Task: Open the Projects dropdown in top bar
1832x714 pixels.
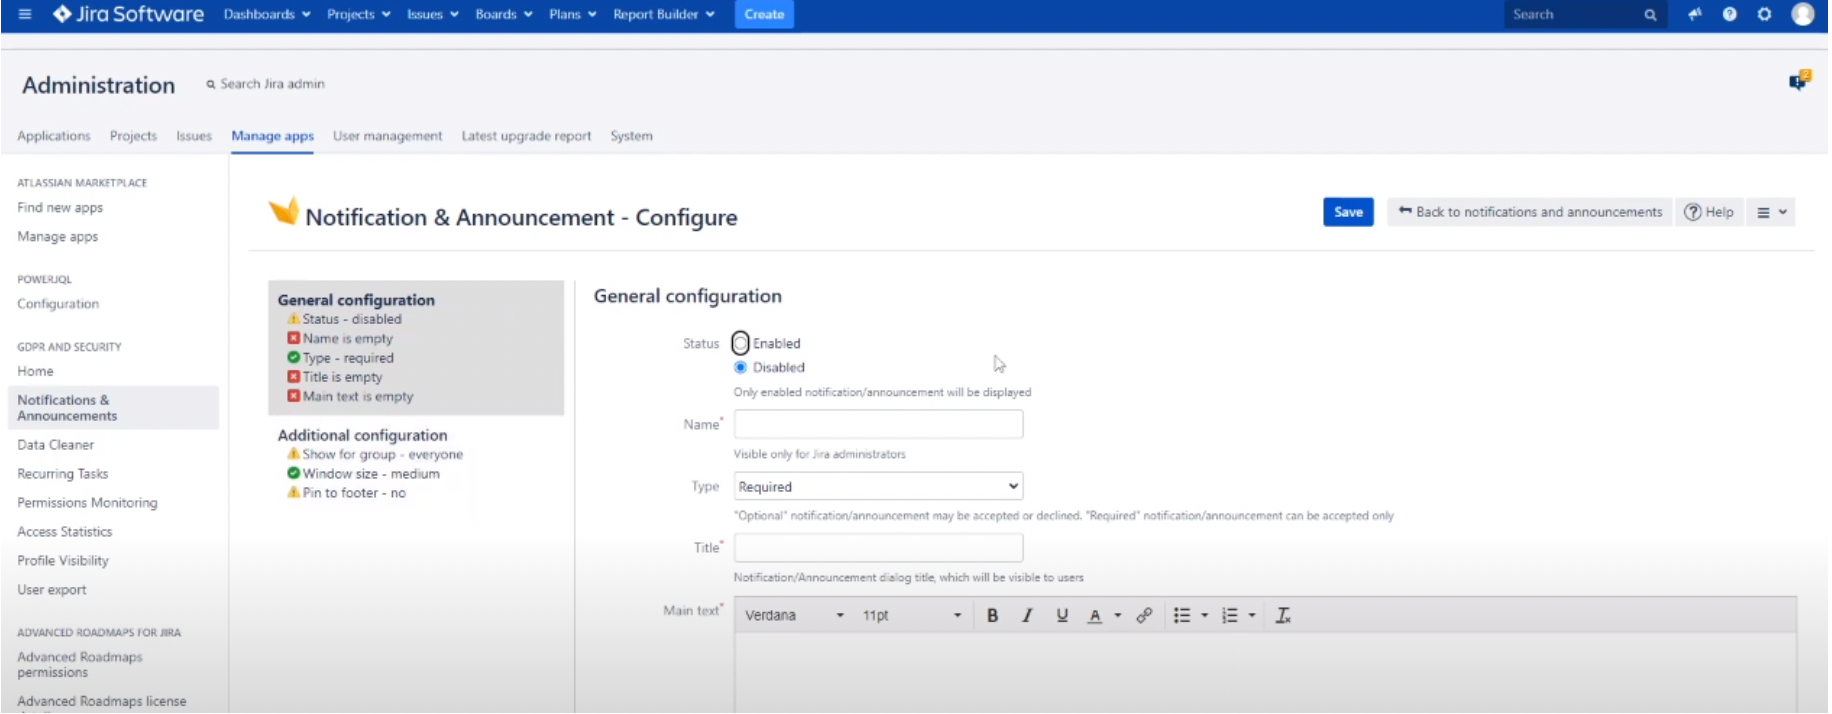Action: click(359, 14)
